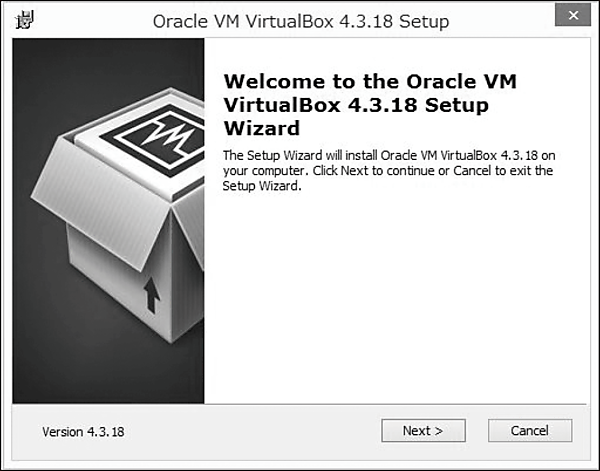
Task: Click the word 'Wizard' in the heading
Action: [x=261, y=128]
